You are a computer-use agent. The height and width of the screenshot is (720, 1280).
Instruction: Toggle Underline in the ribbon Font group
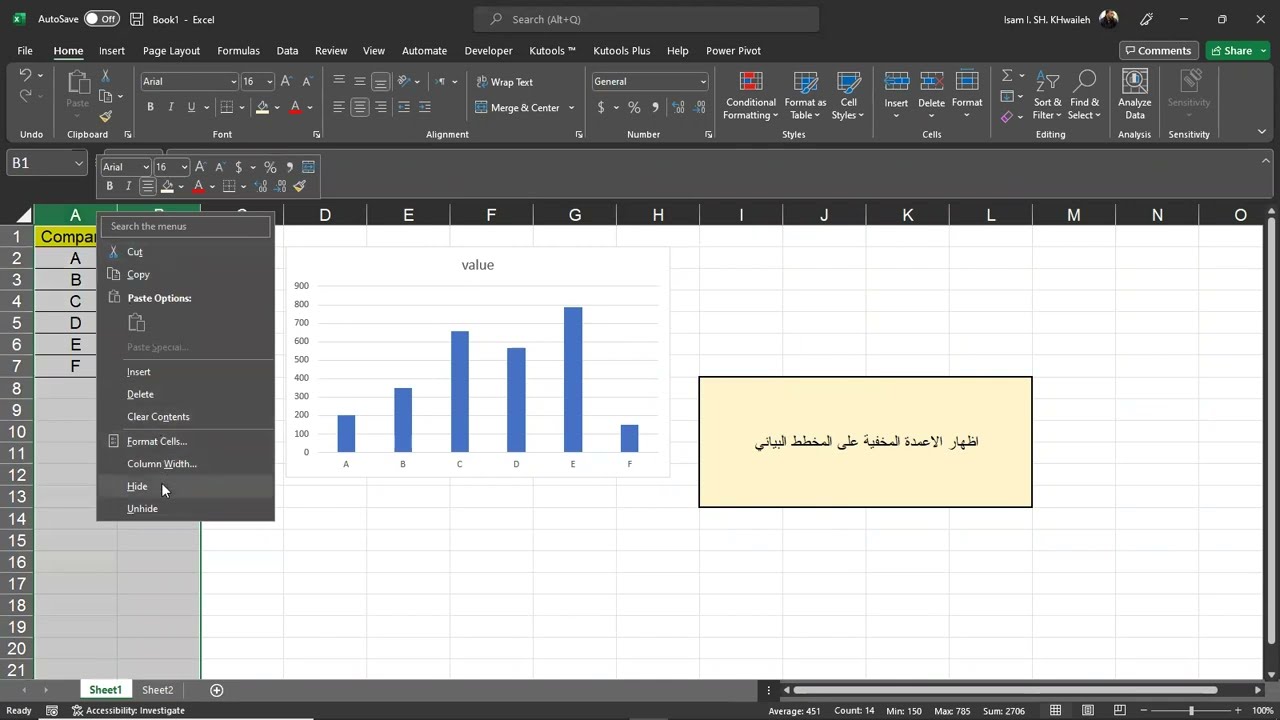(x=191, y=107)
